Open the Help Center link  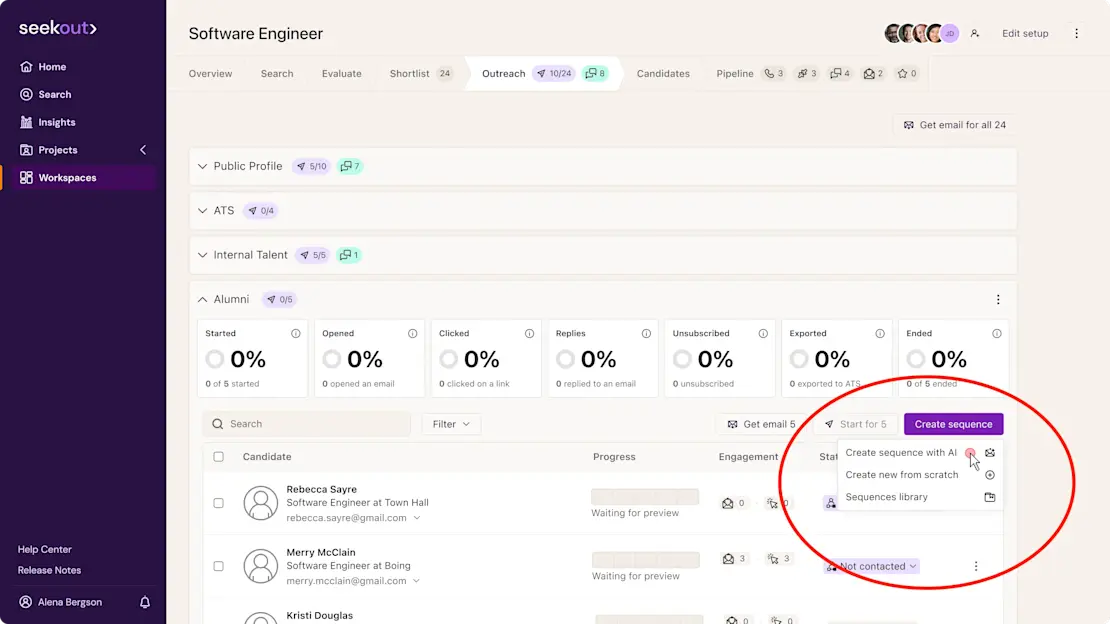[x=45, y=550]
